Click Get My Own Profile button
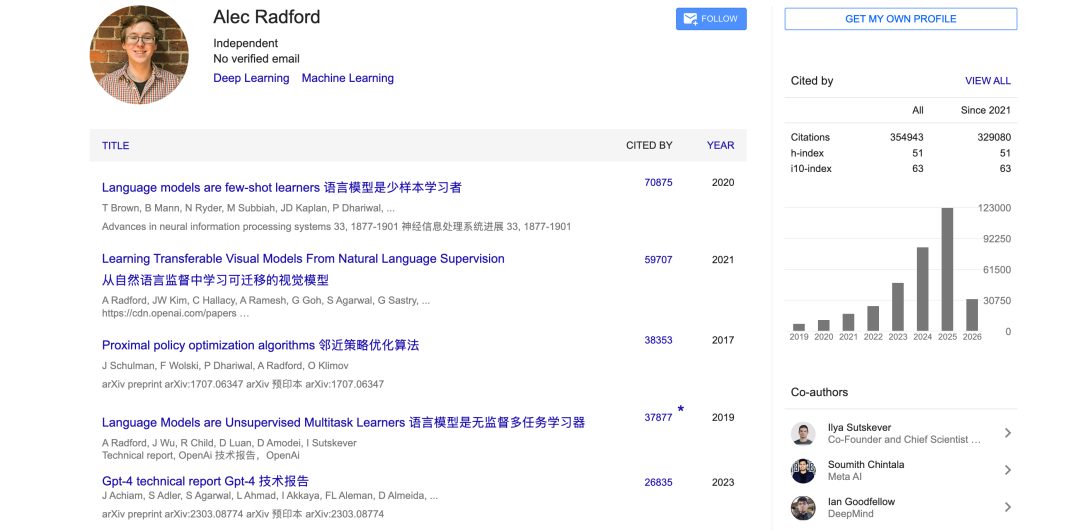The image size is (1080, 531). [x=900, y=19]
